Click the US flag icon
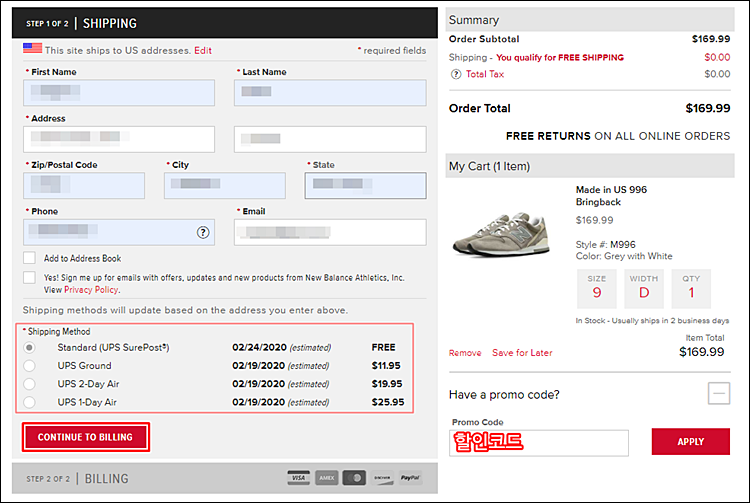Viewport: 750px width, 503px height. click(33, 48)
